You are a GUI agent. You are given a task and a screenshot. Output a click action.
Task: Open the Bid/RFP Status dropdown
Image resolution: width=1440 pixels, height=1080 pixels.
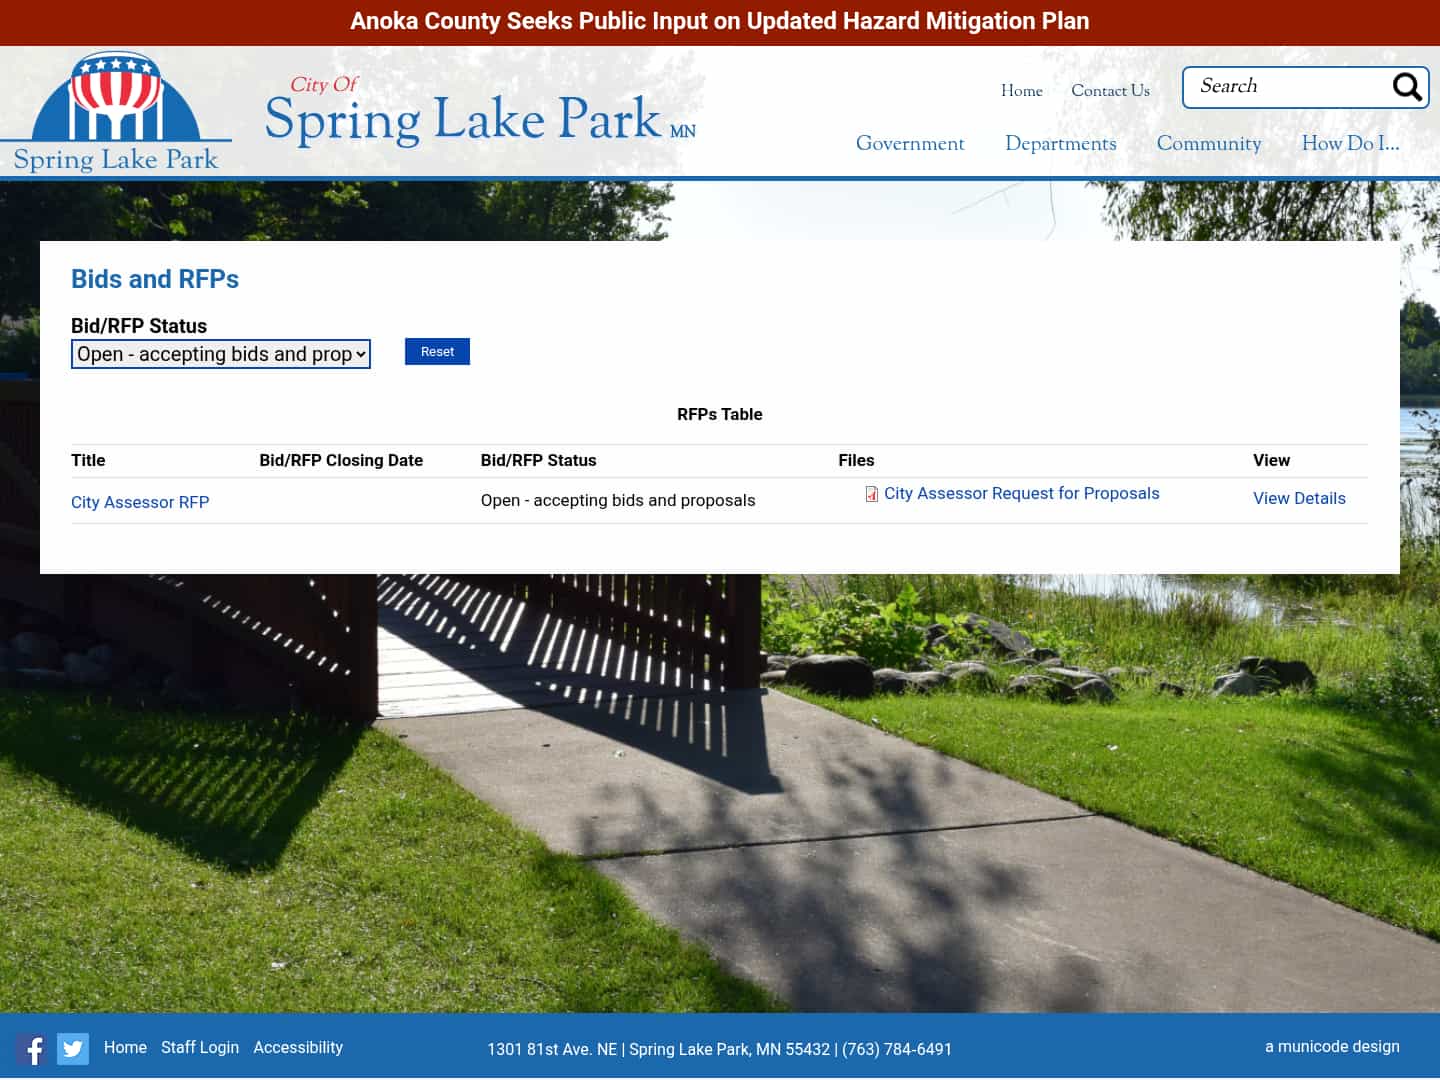[x=220, y=354]
